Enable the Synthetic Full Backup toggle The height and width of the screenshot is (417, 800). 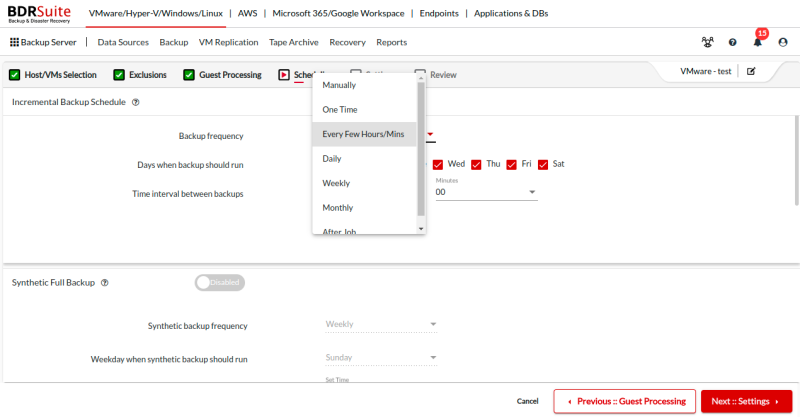click(x=219, y=283)
